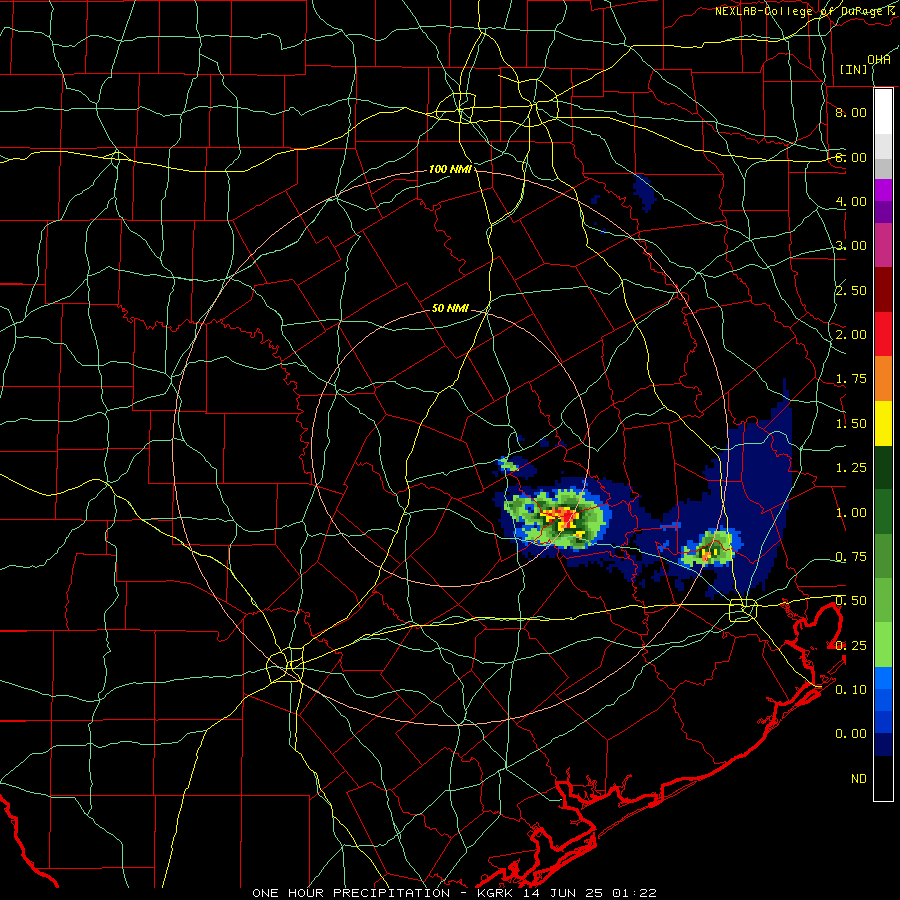Viewport: 900px width, 900px height.
Task: Click the ND legend label
Action: [x=859, y=779]
